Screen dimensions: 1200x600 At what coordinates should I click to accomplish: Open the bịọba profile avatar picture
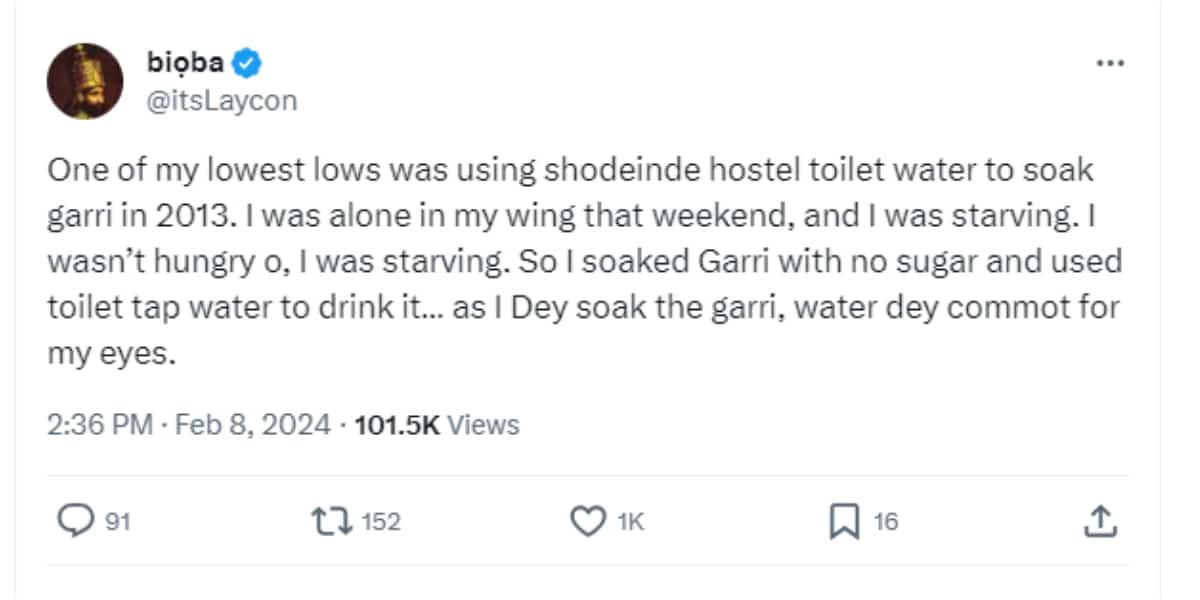click(x=85, y=82)
